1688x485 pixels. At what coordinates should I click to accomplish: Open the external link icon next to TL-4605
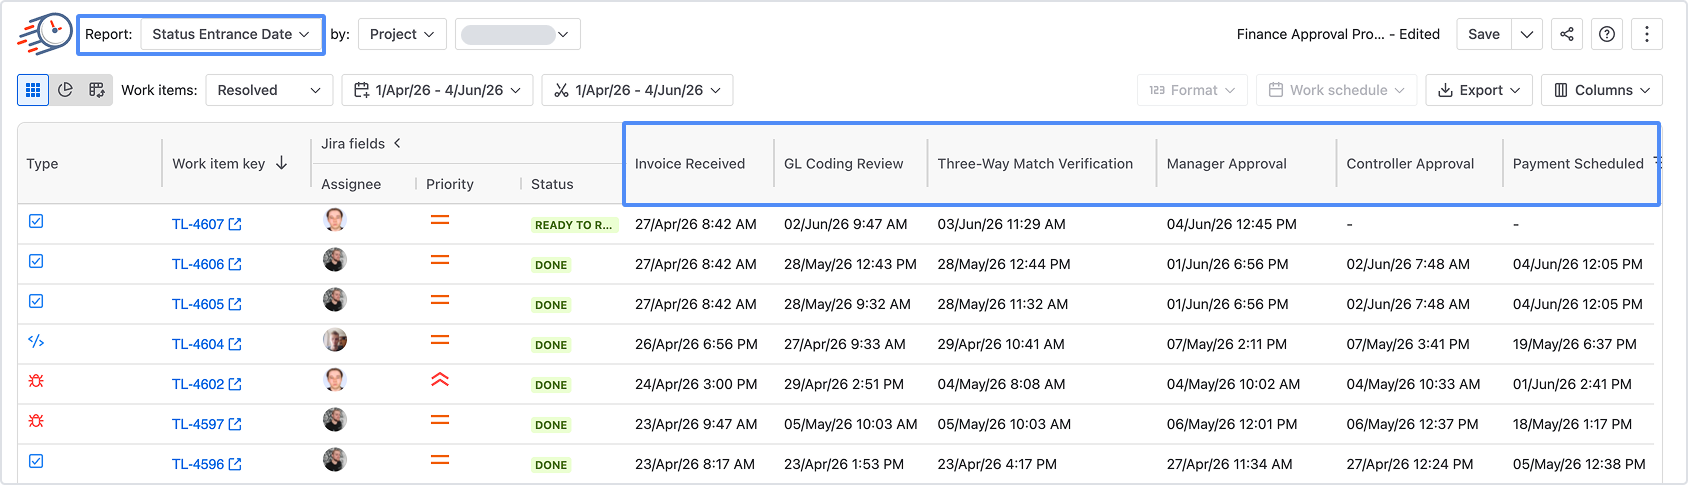(x=235, y=304)
